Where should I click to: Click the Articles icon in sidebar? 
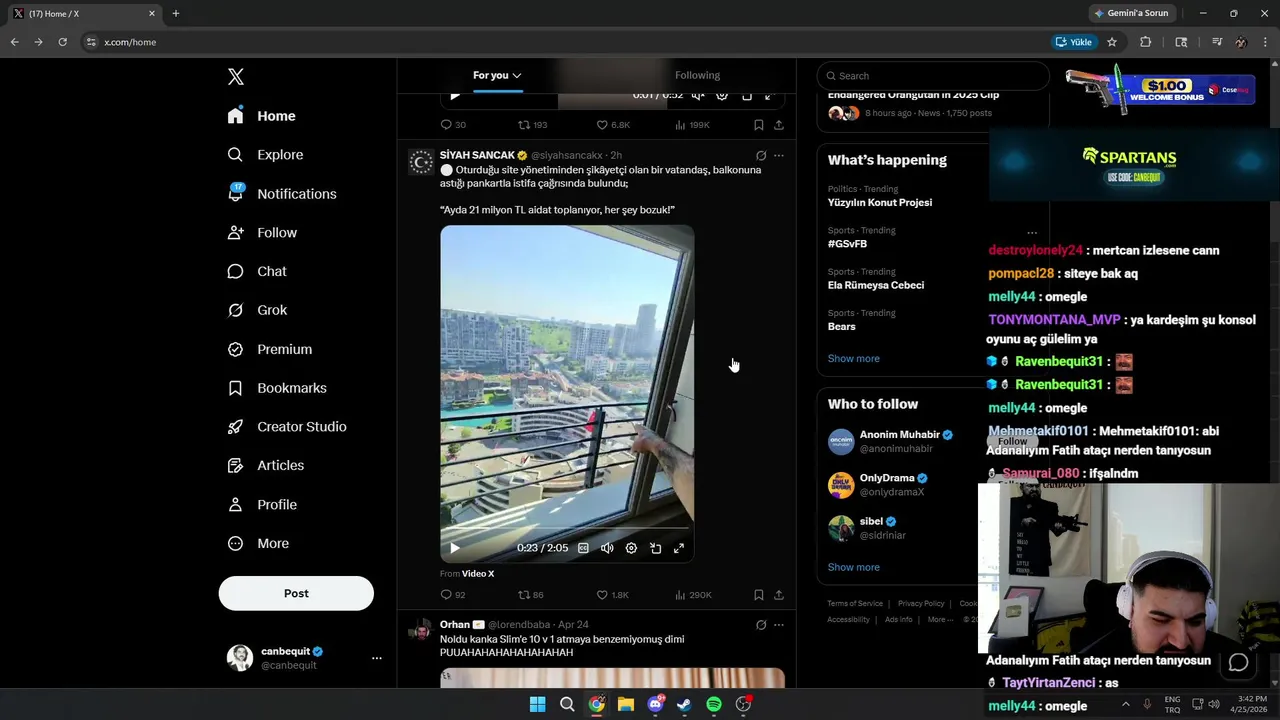(235, 465)
